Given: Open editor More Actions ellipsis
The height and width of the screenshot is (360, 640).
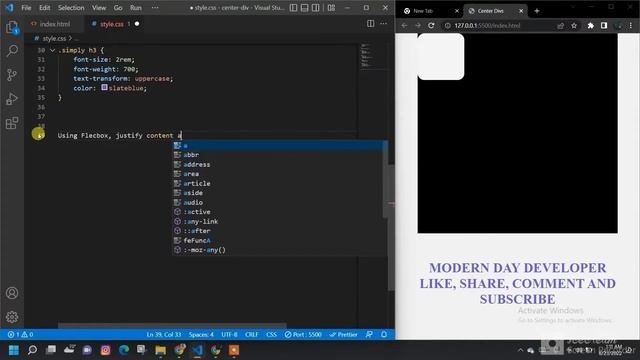Looking at the screenshot, I should click(383, 24).
